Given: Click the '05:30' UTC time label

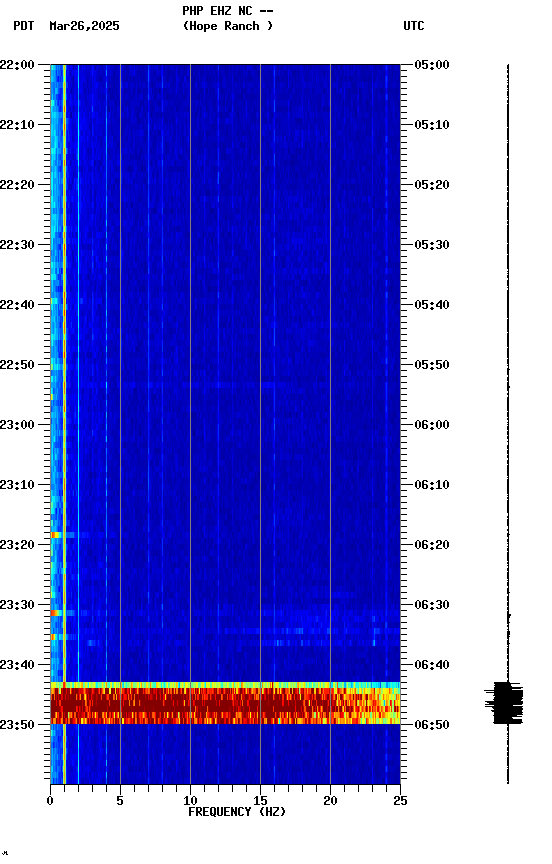Looking at the screenshot, I should point(432,245).
